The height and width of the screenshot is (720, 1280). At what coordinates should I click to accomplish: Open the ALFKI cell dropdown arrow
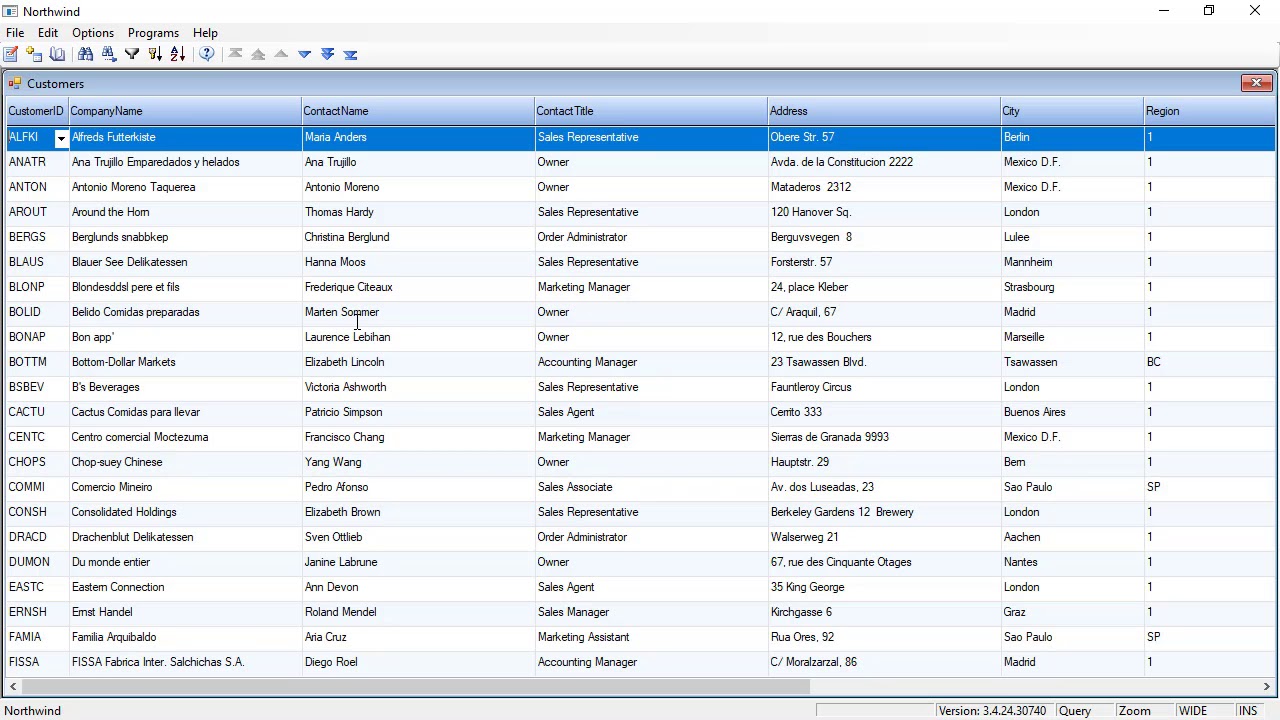coord(61,138)
